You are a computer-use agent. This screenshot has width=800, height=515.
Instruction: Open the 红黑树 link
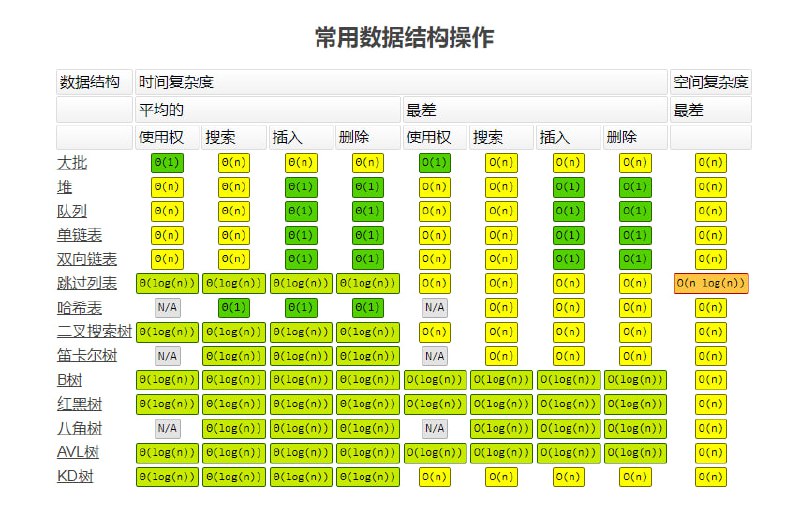tap(79, 404)
